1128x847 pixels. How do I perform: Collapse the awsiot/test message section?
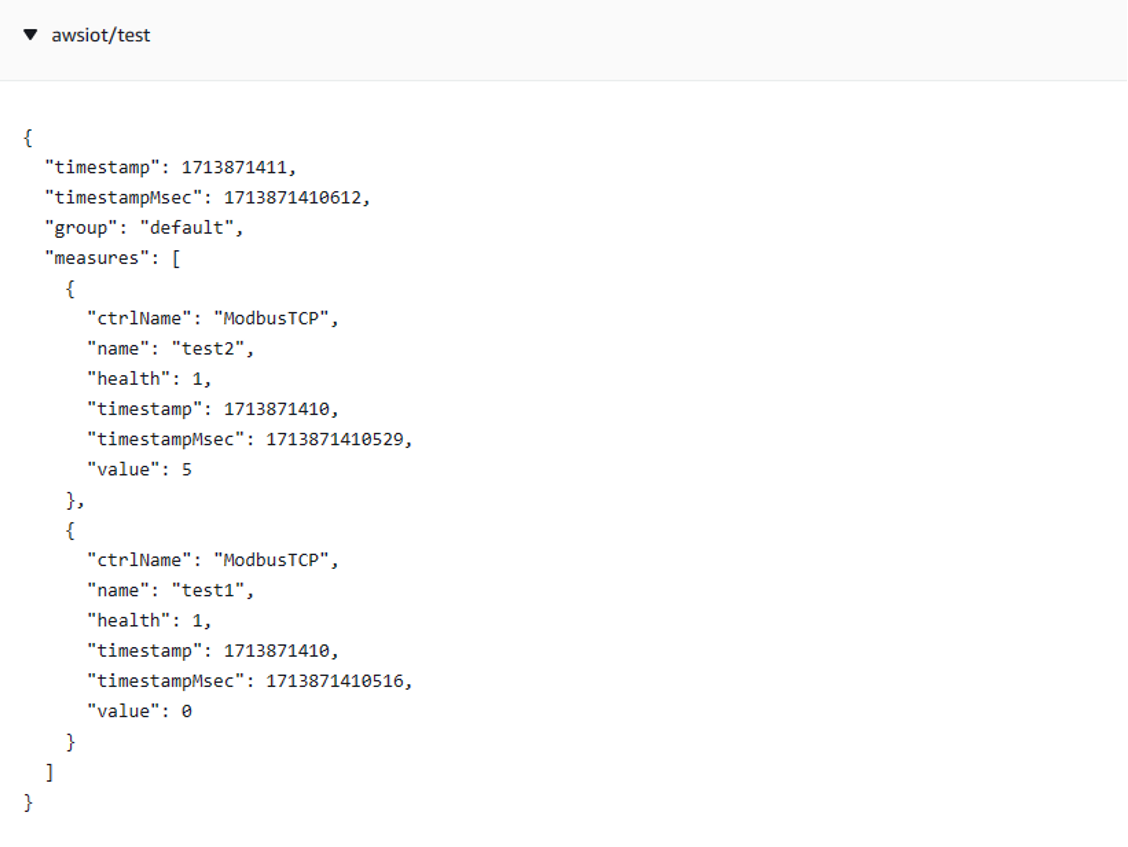[30, 35]
